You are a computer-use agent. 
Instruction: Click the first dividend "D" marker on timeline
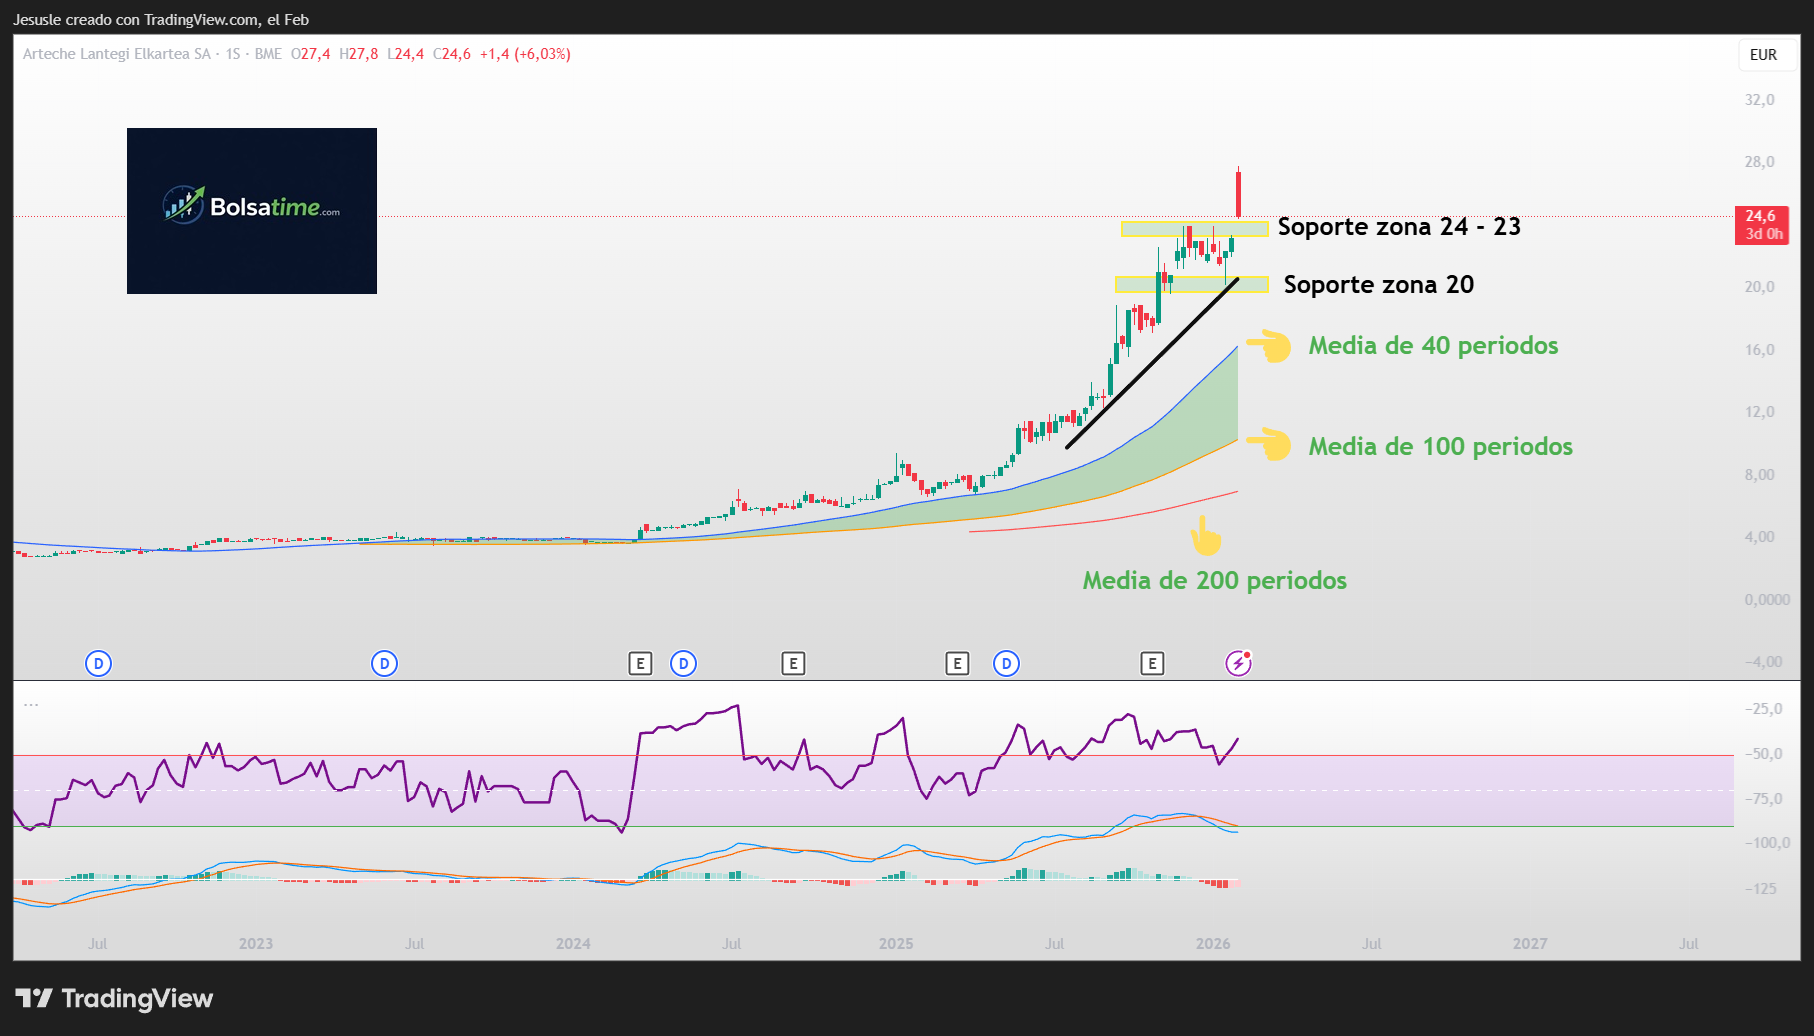98,662
